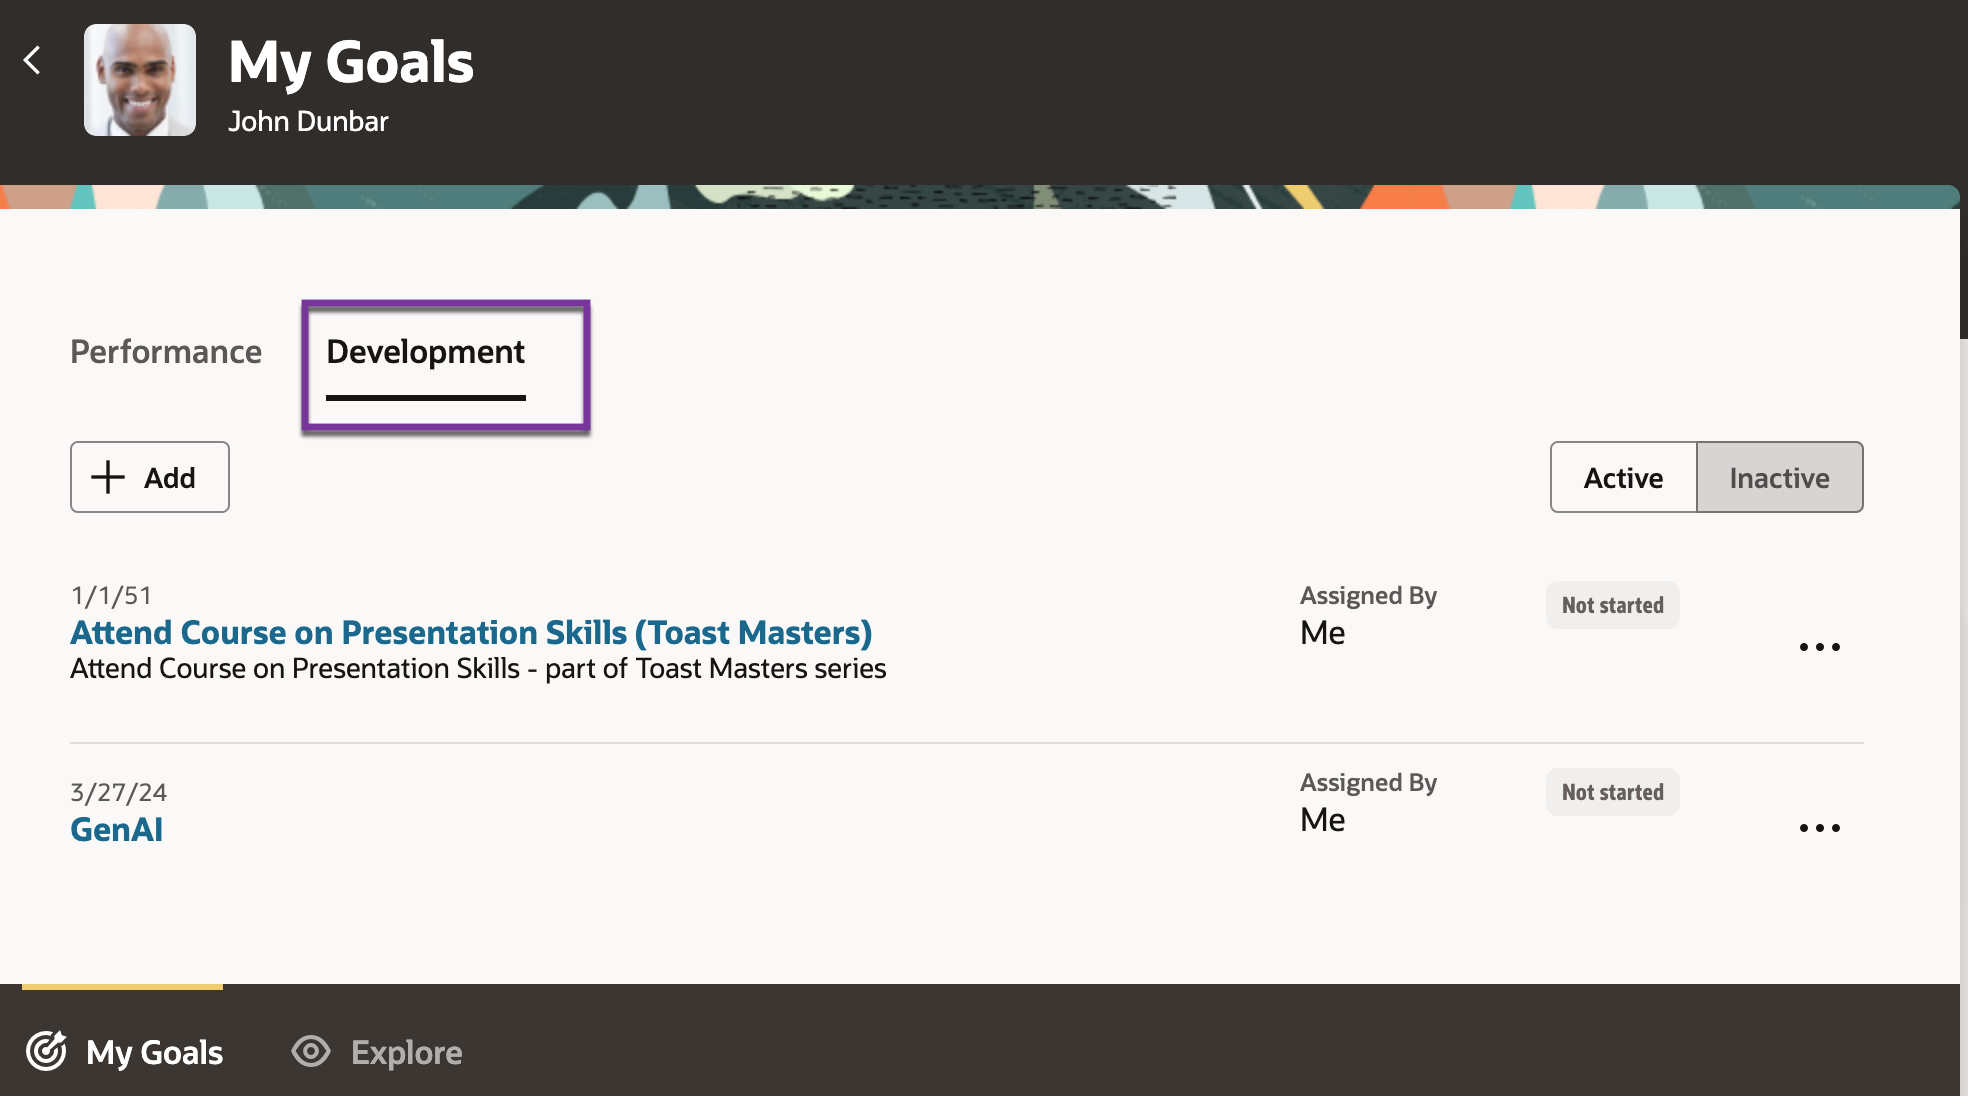Switch to the Performance tab
Viewport: 1968px width, 1096px height.
coord(166,352)
